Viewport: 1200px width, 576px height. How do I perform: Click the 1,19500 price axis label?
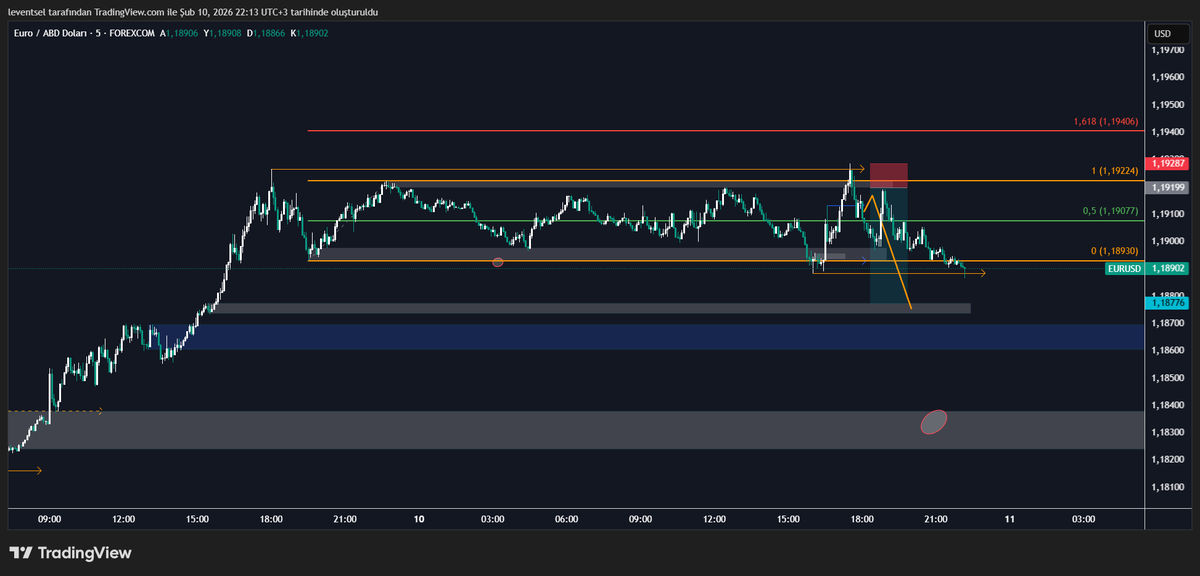(1168, 105)
